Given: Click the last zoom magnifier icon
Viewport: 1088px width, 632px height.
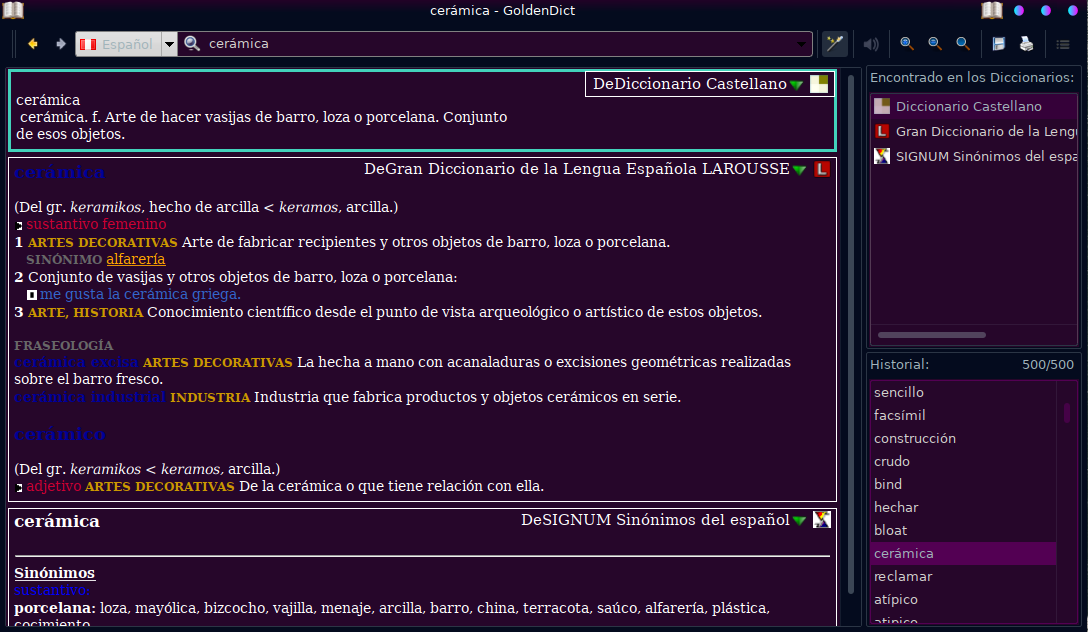Looking at the screenshot, I should 963,44.
